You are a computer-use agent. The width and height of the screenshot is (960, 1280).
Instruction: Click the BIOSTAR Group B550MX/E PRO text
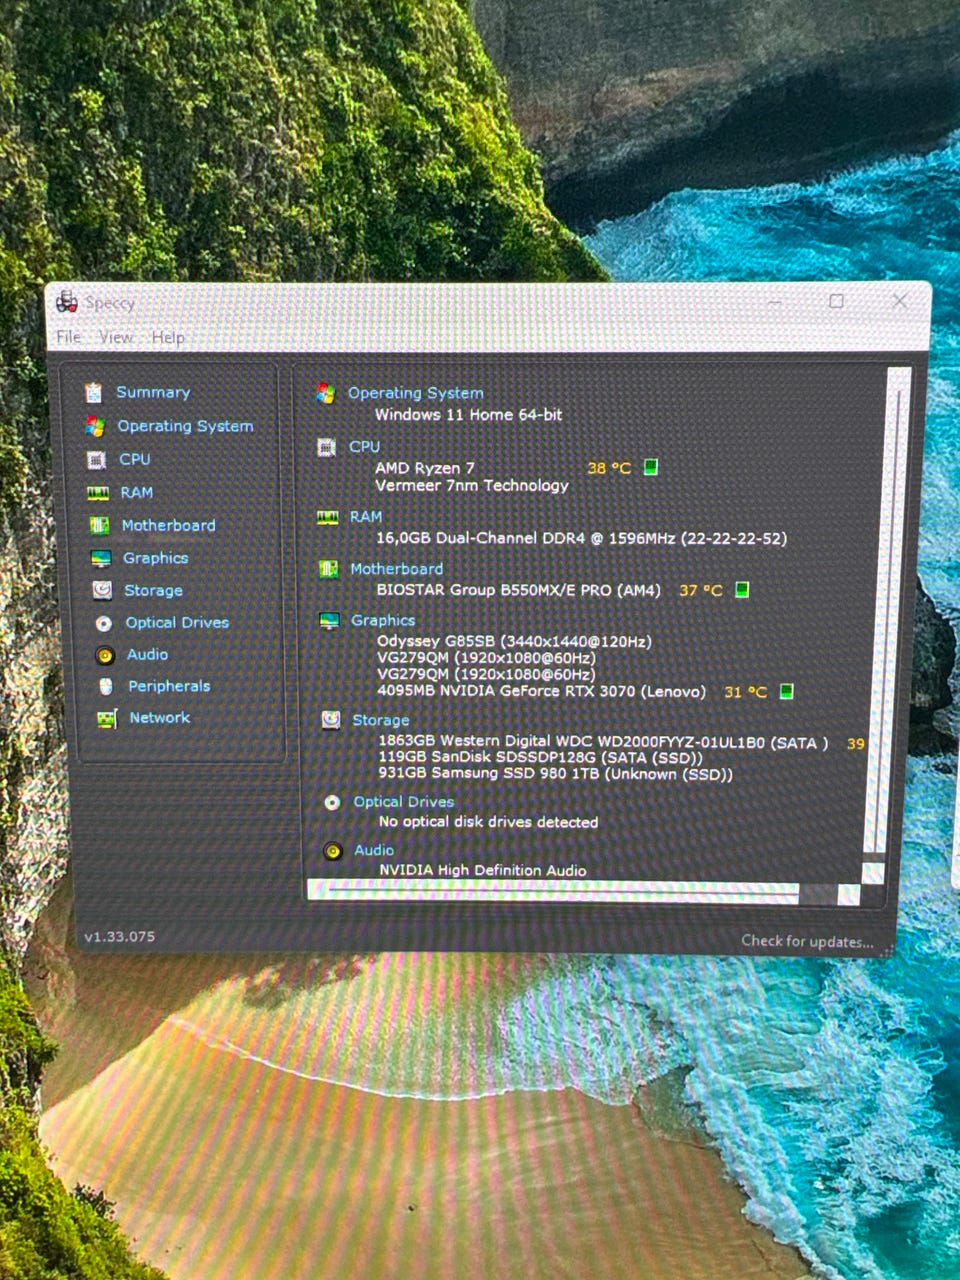point(518,590)
